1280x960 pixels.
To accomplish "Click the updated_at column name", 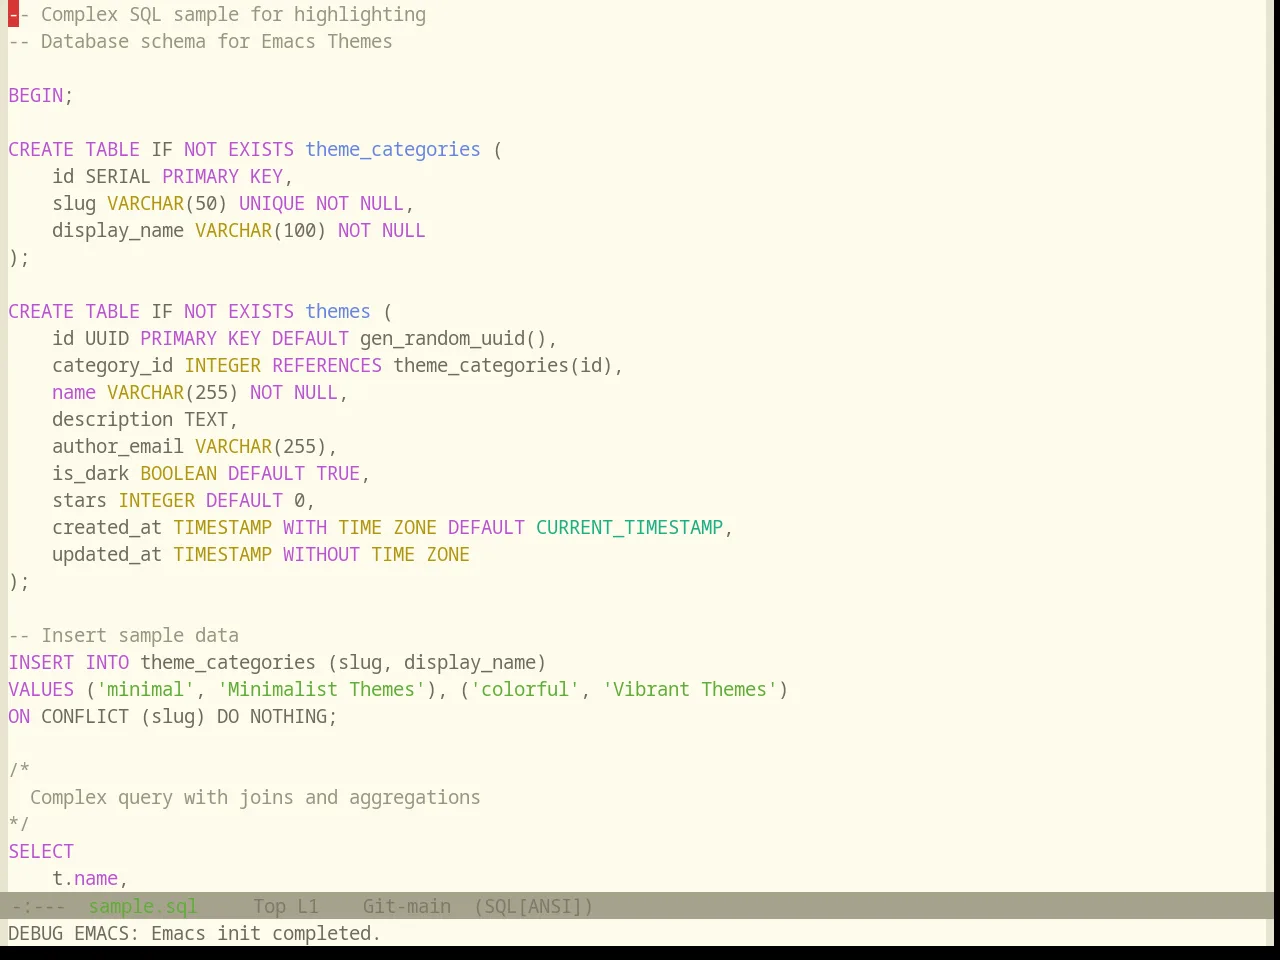I will pos(107,554).
